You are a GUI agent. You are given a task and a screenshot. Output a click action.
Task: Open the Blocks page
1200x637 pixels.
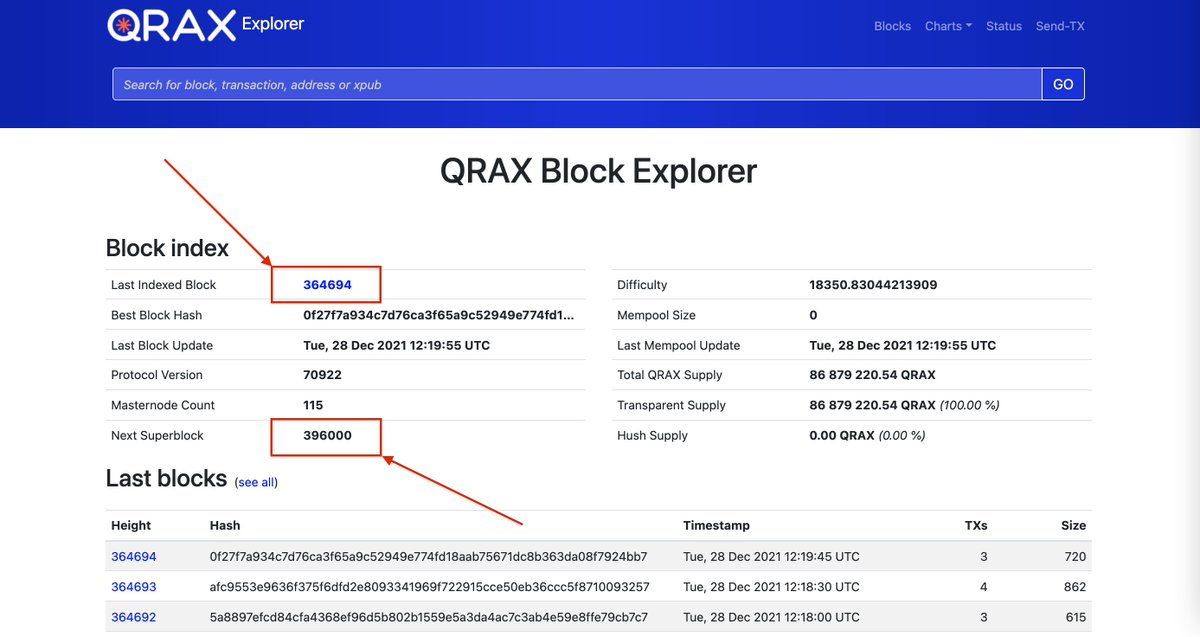point(892,26)
